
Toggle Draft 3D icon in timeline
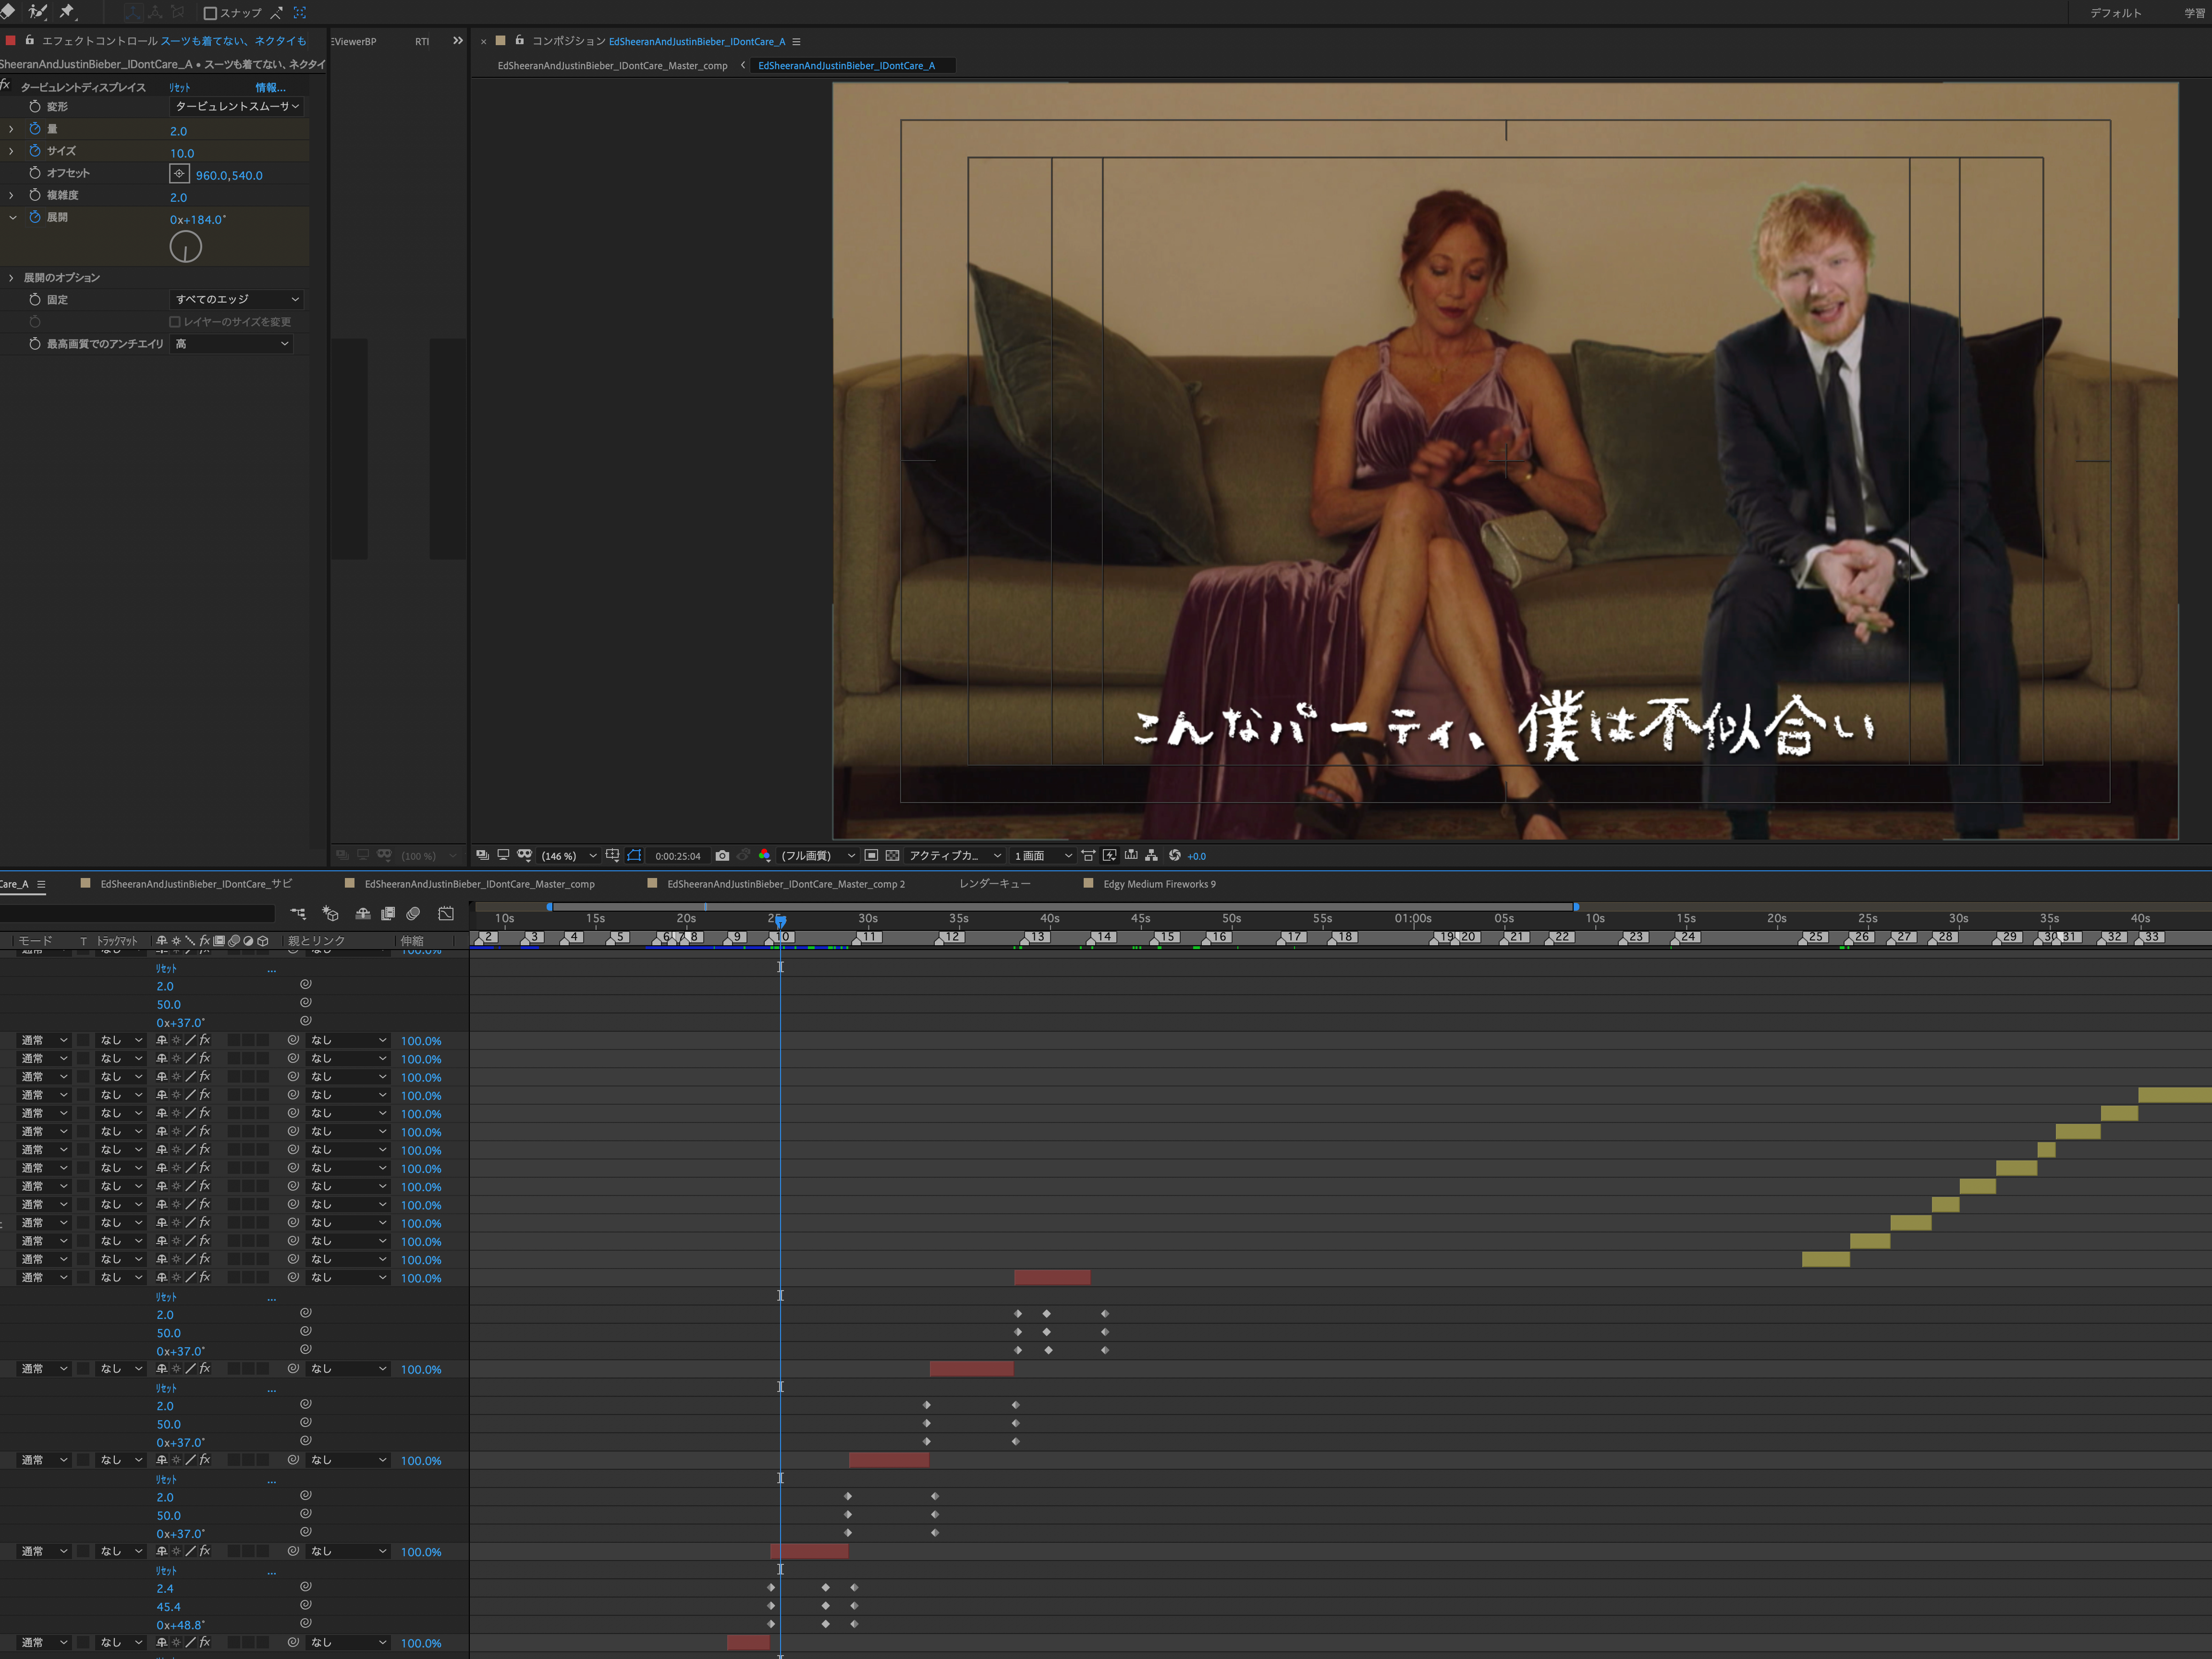pyautogui.click(x=330, y=913)
